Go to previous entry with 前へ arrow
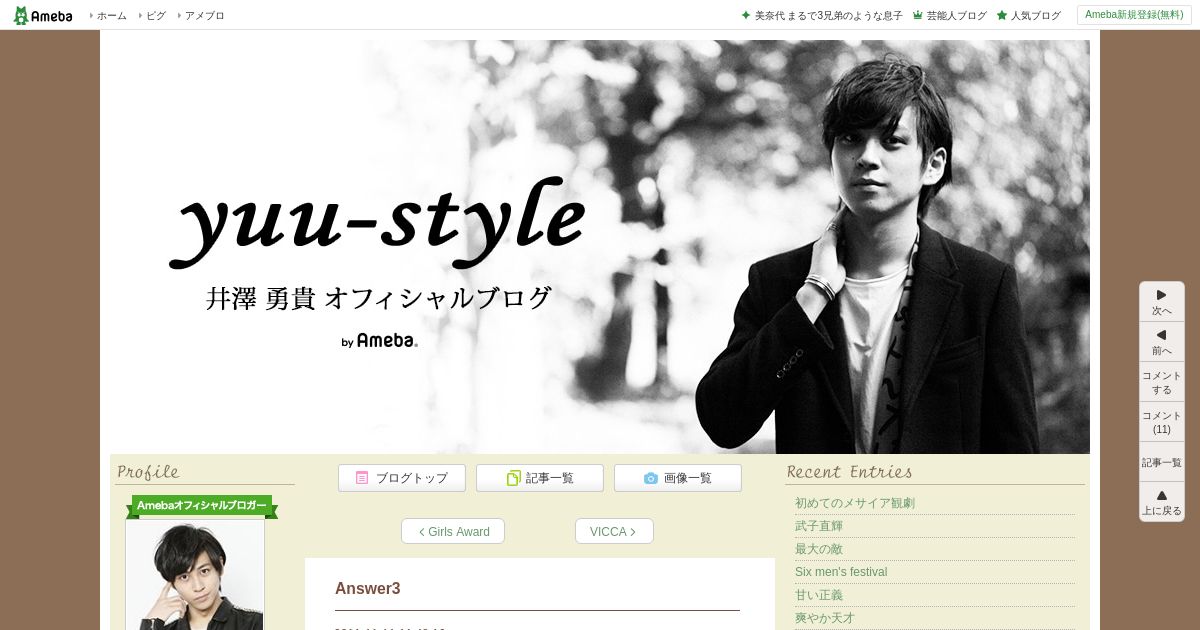This screenshot has width=1200, height=630. [1161, 342]
